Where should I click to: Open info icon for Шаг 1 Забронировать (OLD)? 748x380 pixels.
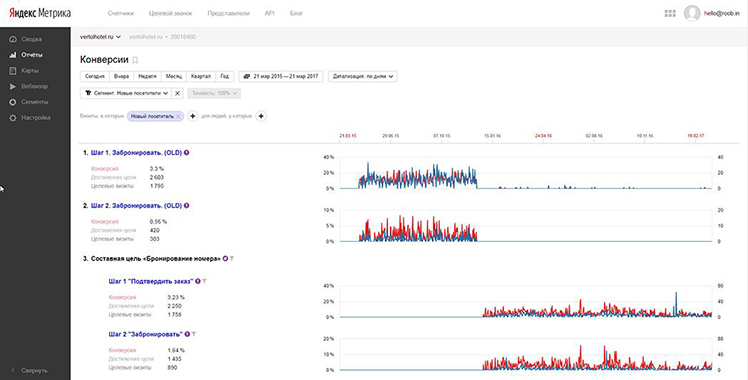pos(187,153)
